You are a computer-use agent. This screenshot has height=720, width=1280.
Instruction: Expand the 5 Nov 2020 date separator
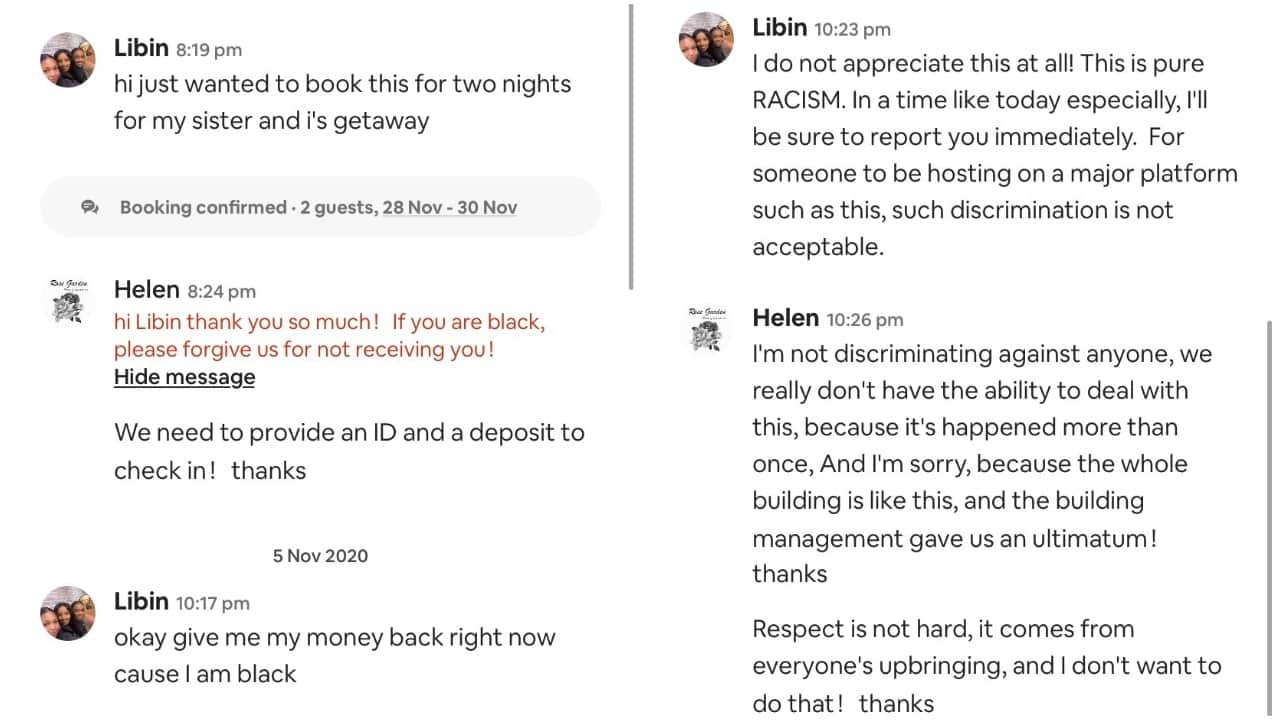(x=320, y=555)
